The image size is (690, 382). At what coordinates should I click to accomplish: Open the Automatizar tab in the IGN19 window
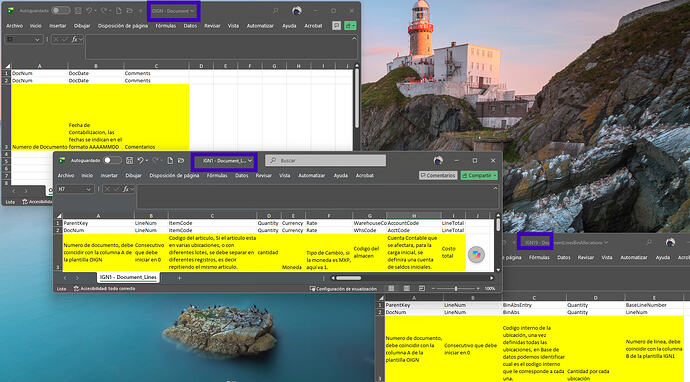[634, 257]
